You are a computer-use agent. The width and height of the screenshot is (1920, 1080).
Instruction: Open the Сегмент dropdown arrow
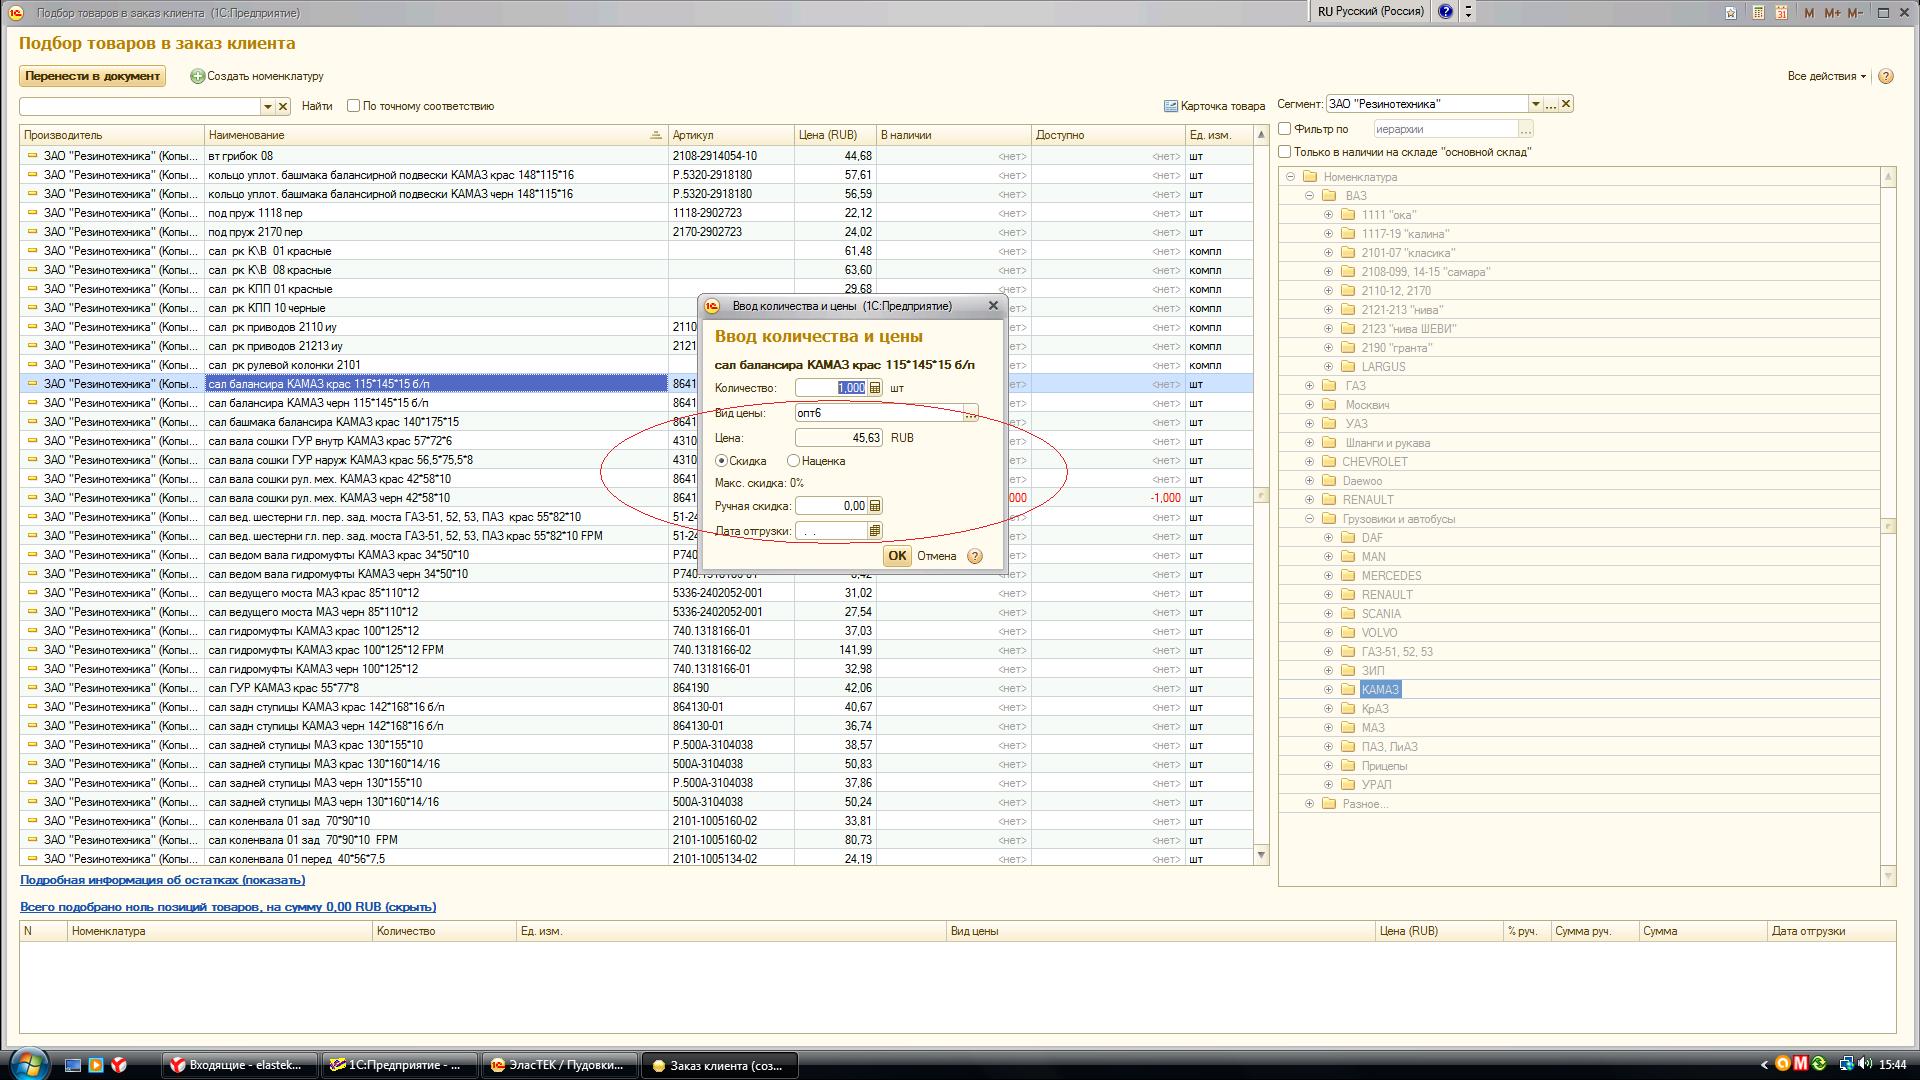coord(1535,104)
